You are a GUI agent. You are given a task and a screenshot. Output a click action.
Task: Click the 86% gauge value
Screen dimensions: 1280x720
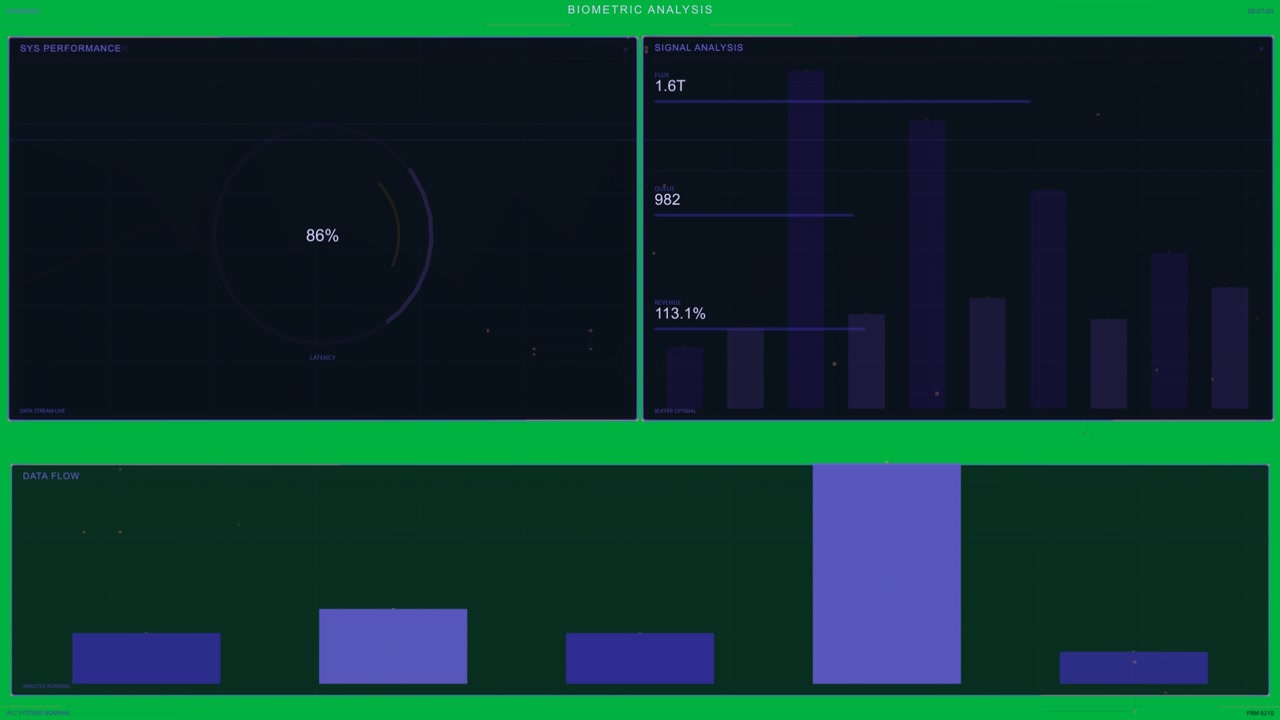[x=322, y=236]
